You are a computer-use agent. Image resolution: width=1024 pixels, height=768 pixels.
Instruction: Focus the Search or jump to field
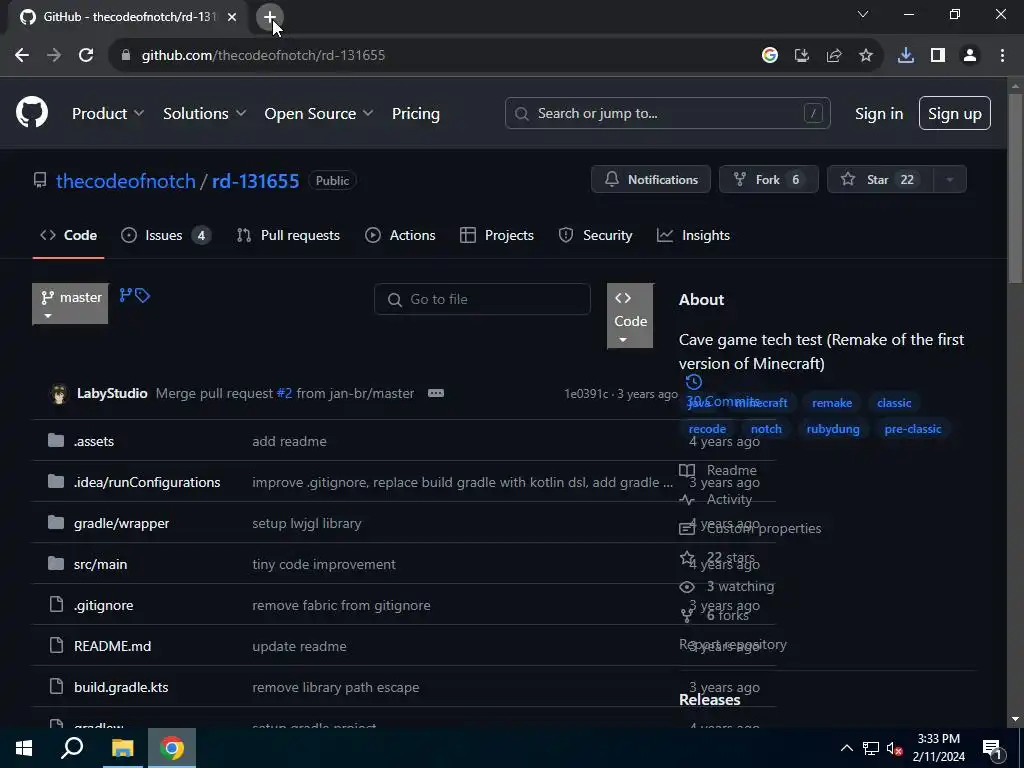667,114
